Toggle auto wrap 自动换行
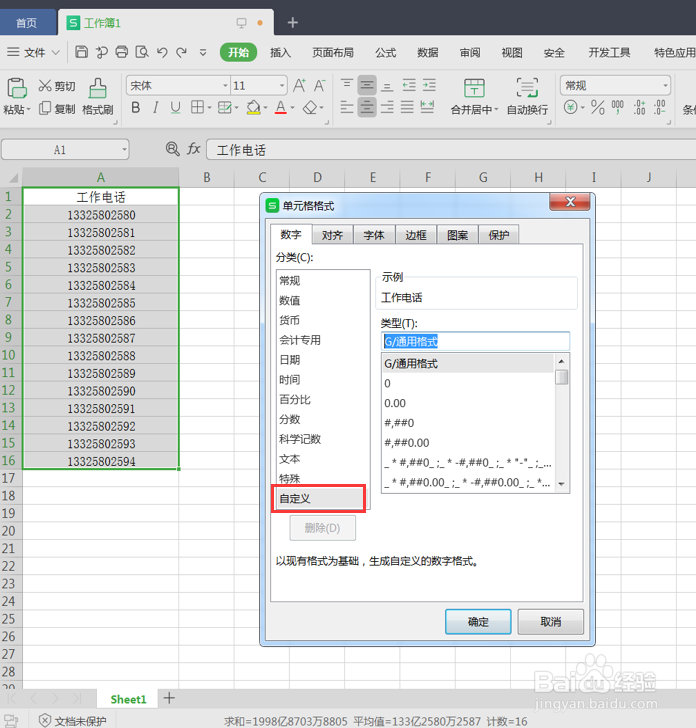Viewport: 696px width, 728px height. tap(527, 96)
